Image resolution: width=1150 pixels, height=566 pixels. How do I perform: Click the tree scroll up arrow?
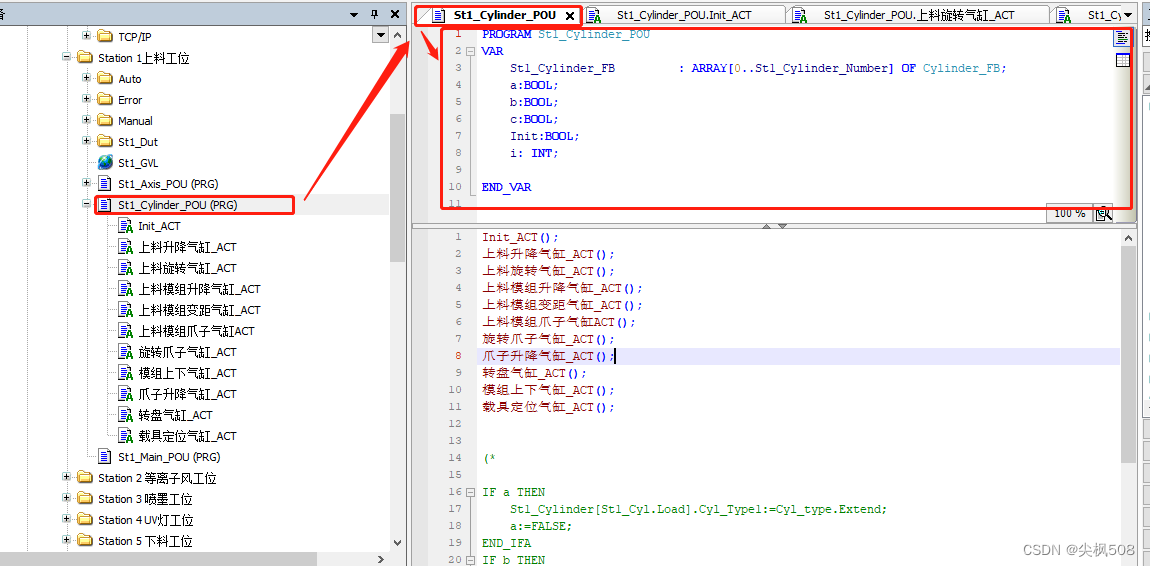tap(398, 35)
